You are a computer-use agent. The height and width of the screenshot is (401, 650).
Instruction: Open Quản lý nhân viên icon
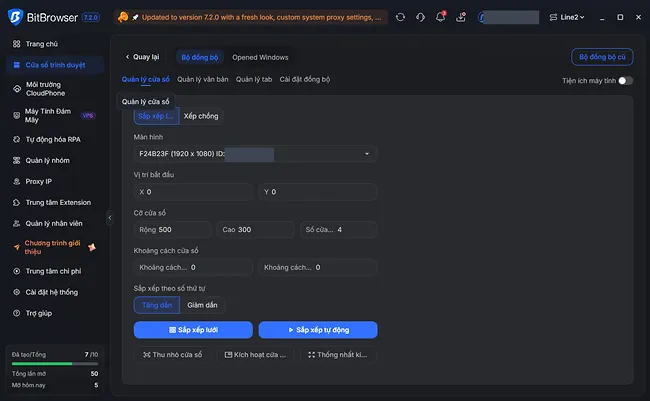[x=17, y=224]
